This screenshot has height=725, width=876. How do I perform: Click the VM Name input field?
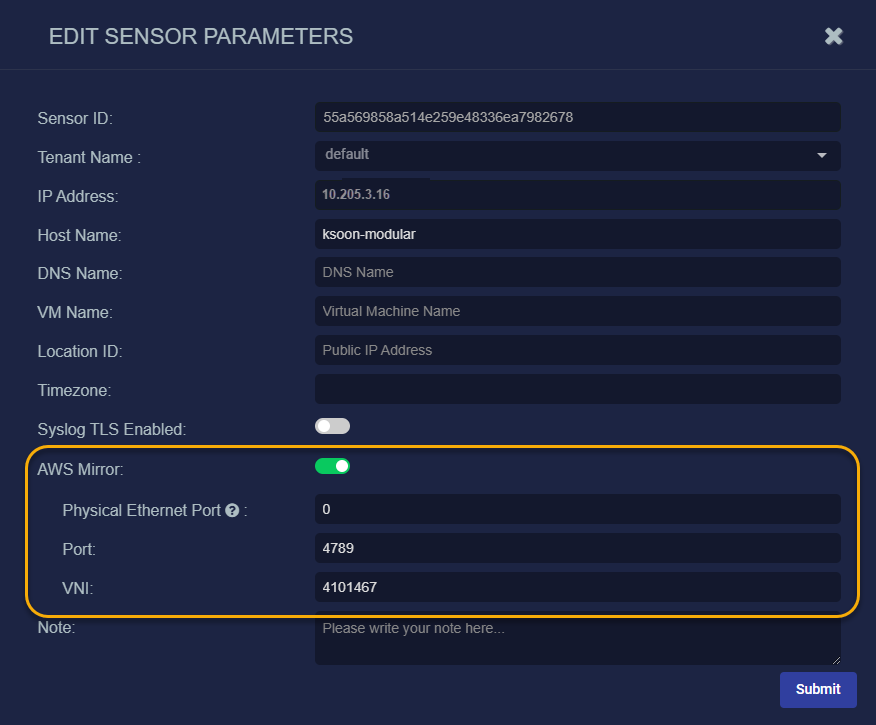[x=577, y=311]
